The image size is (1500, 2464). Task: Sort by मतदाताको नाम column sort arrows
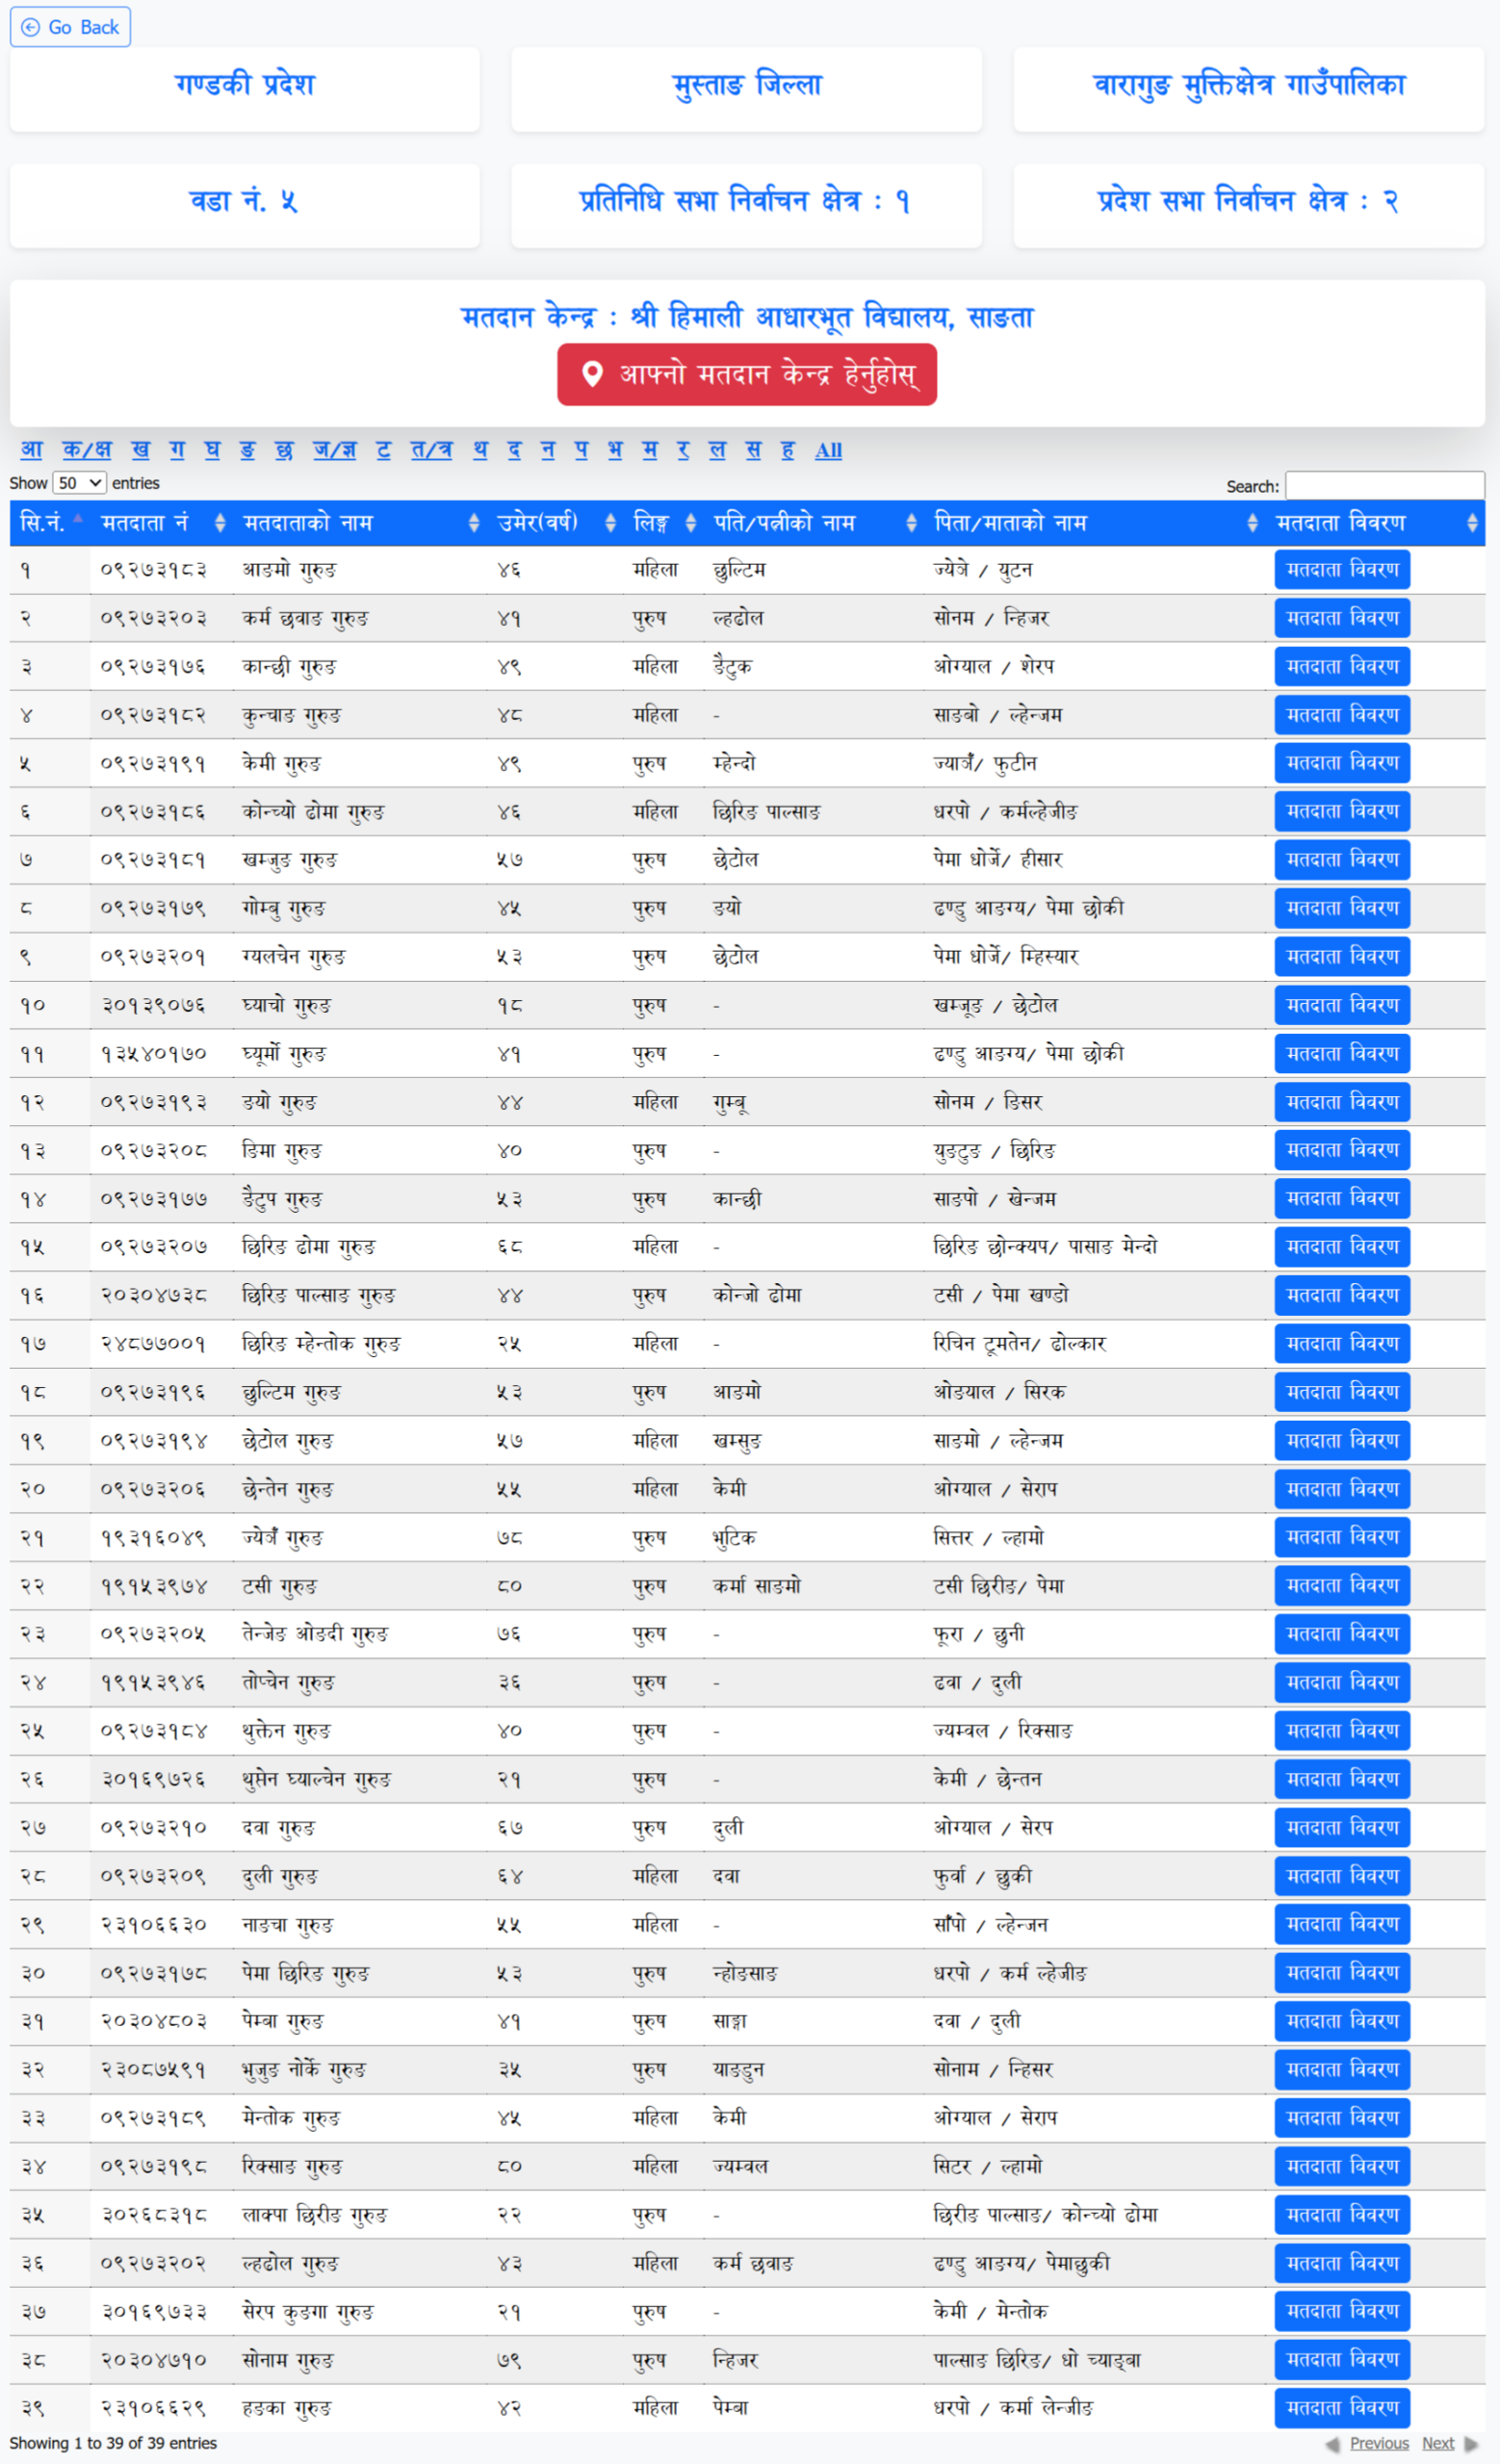pos(473,523)
